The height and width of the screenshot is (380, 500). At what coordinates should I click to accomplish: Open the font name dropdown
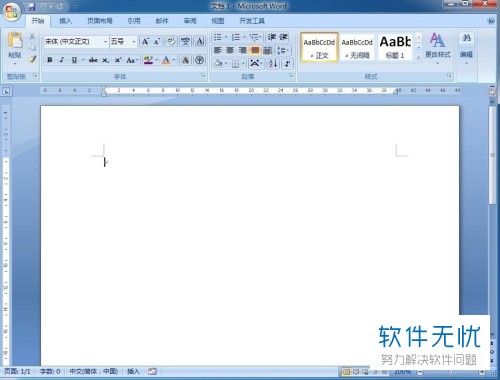click(x=105, y=42)
